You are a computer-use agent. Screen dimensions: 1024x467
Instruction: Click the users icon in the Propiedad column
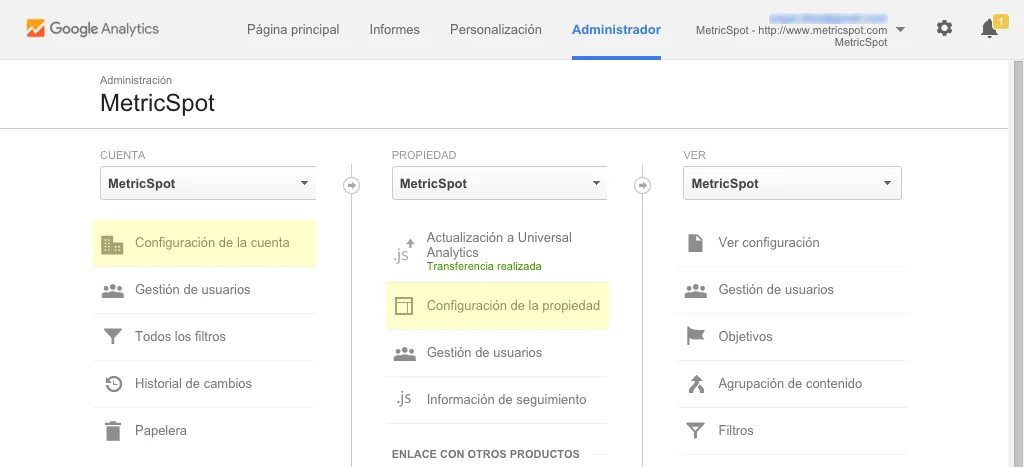click(404, 353)
